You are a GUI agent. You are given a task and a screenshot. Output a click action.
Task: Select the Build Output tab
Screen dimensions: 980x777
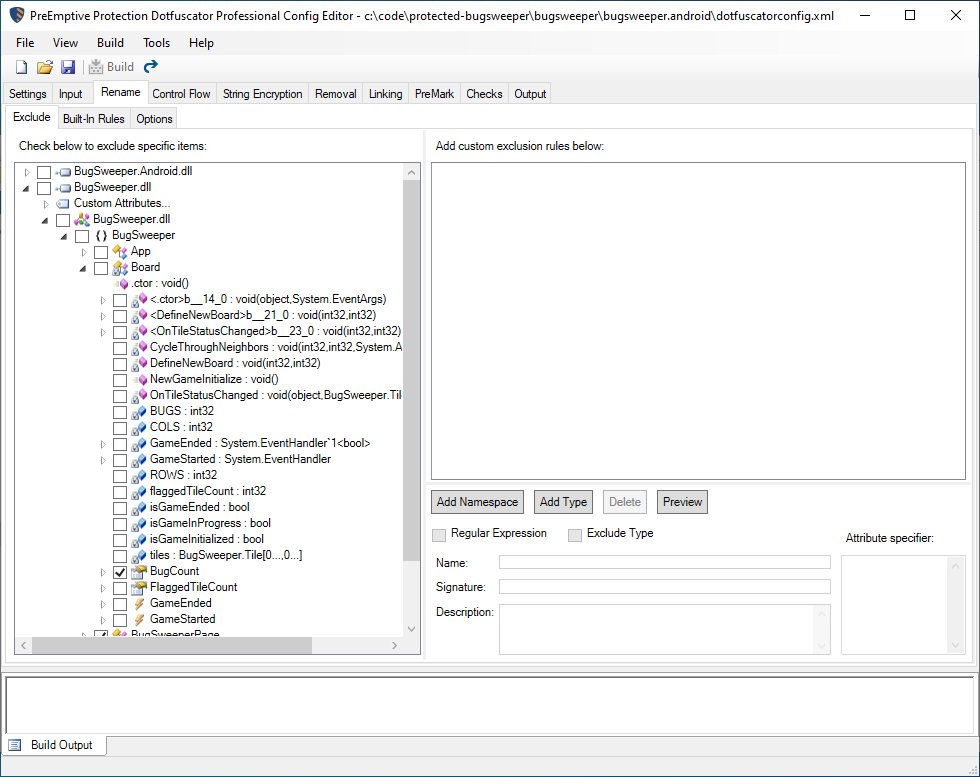pos(55,745)
